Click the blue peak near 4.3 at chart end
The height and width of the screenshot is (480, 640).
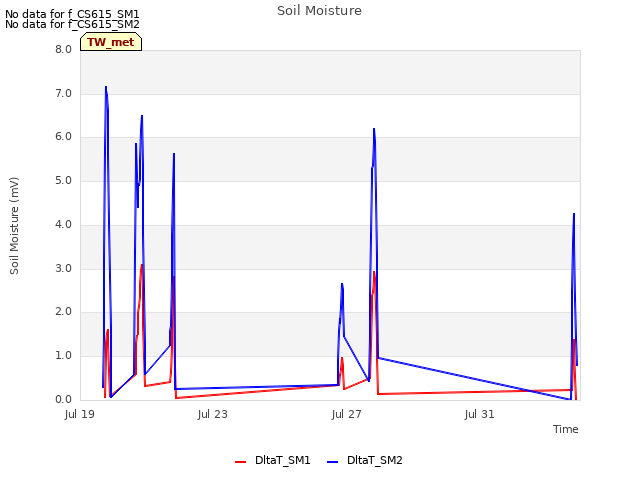coord(574,214)
